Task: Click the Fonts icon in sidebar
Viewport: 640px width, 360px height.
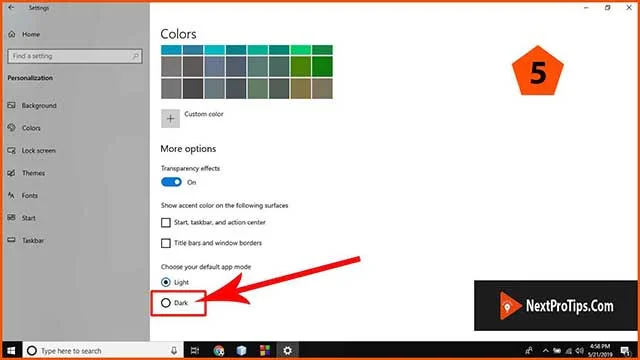Action: coord(11,196)
